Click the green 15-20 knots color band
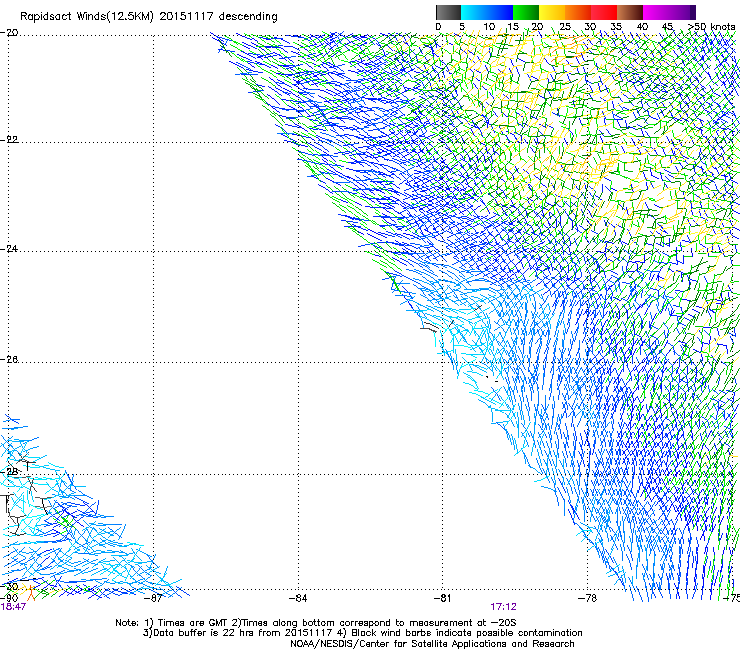The image size is (740, 650). click(526, 12)
